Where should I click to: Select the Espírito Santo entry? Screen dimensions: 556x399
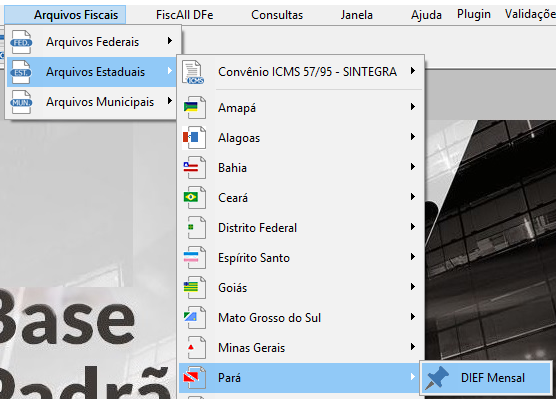pyautogui.click(x=301, y=257)
